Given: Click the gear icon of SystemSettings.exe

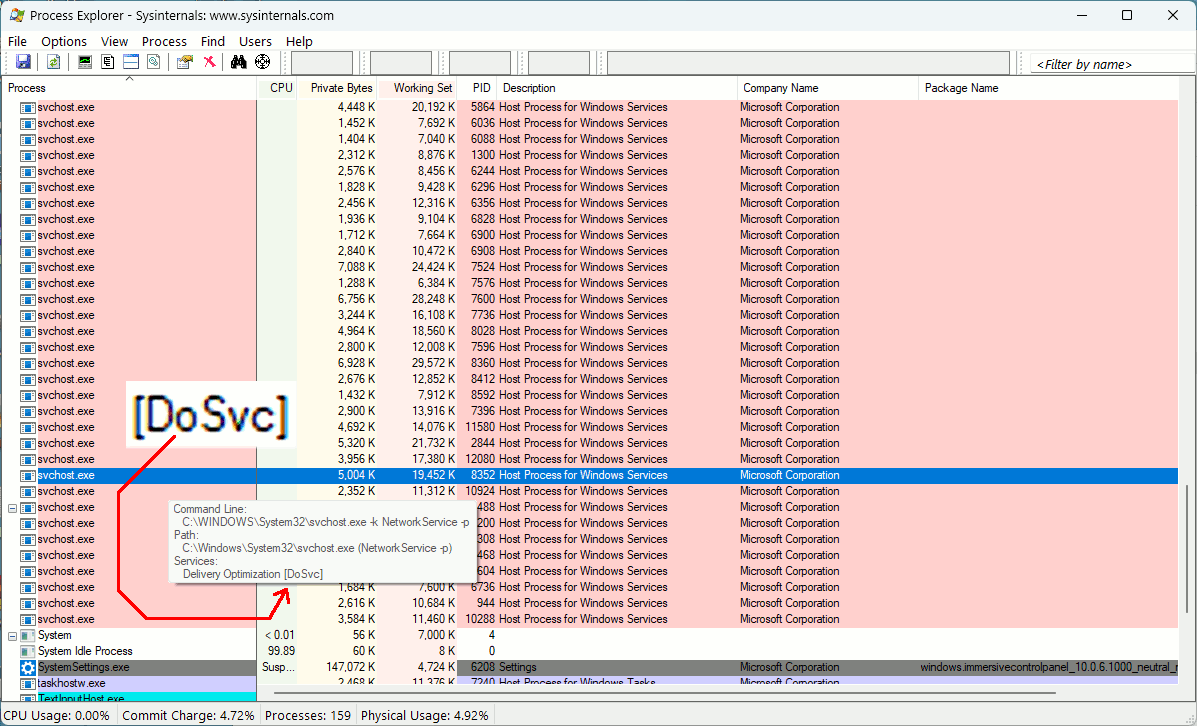Looking at the screenshot, I should (x=27, y=667).
